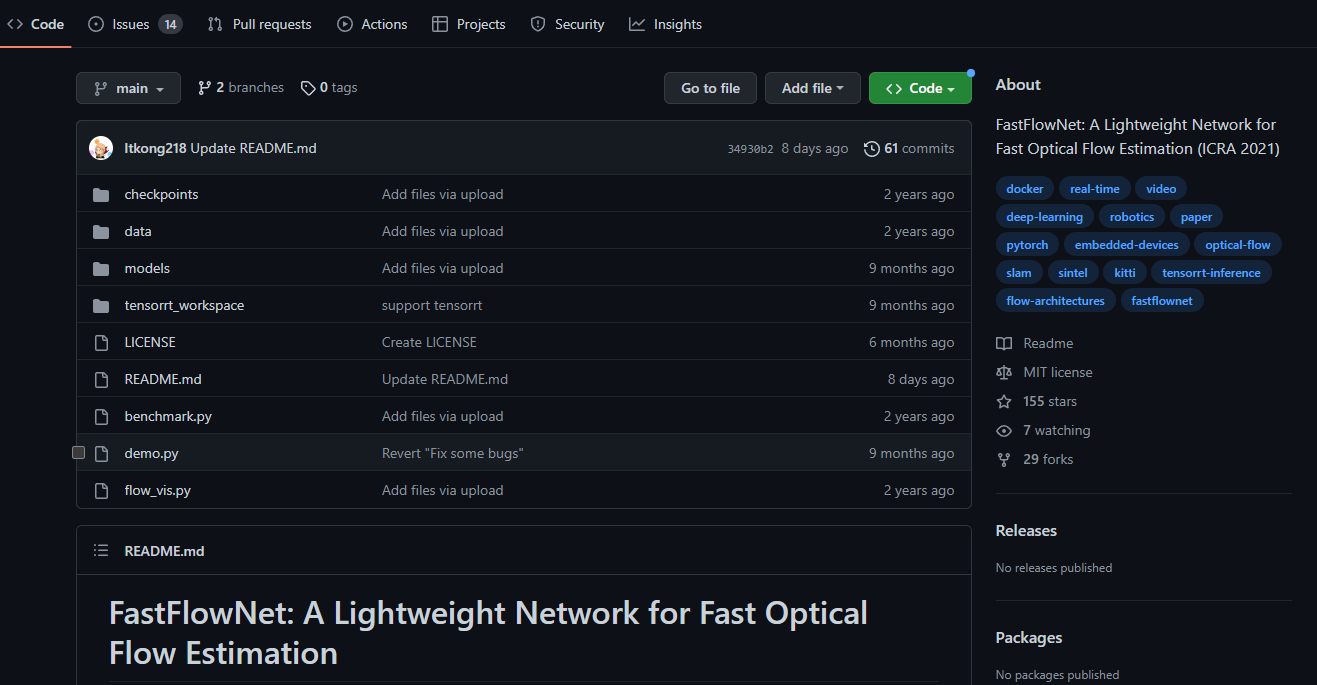View the 2 branches link
The width and height of the screenshot is (1317, 685).
click(x=241, y=88)
